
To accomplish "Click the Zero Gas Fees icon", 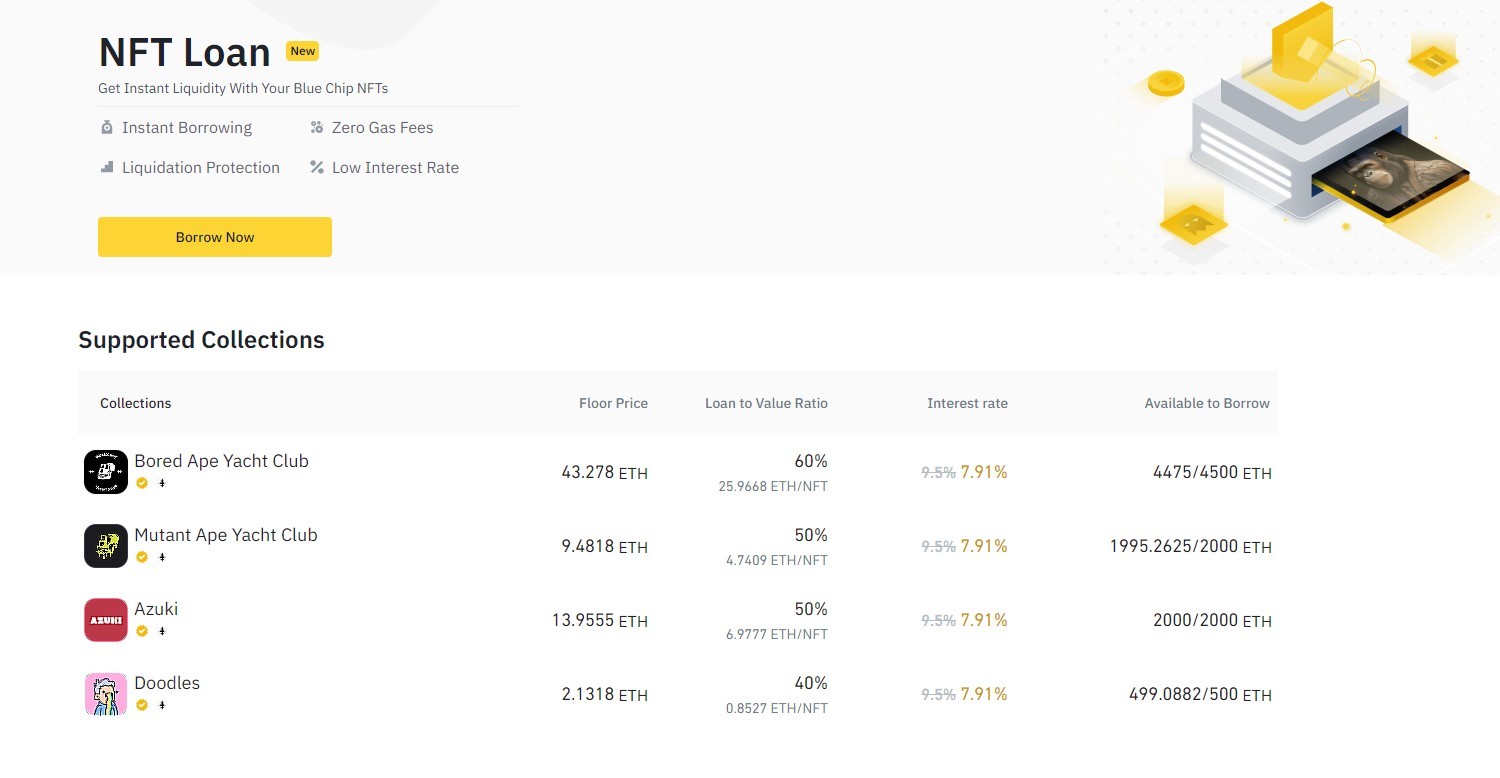I will [x=317, y=128].
